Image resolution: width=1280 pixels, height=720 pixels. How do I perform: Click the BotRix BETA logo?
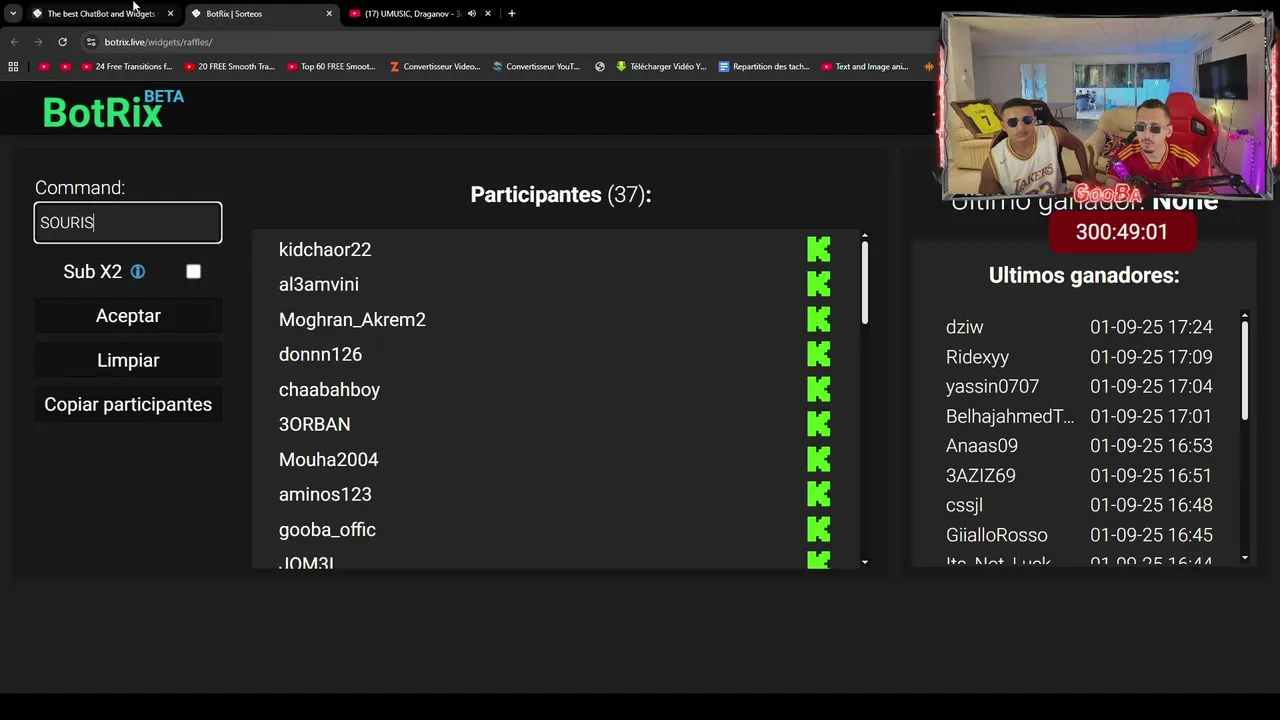pos(113,110)
